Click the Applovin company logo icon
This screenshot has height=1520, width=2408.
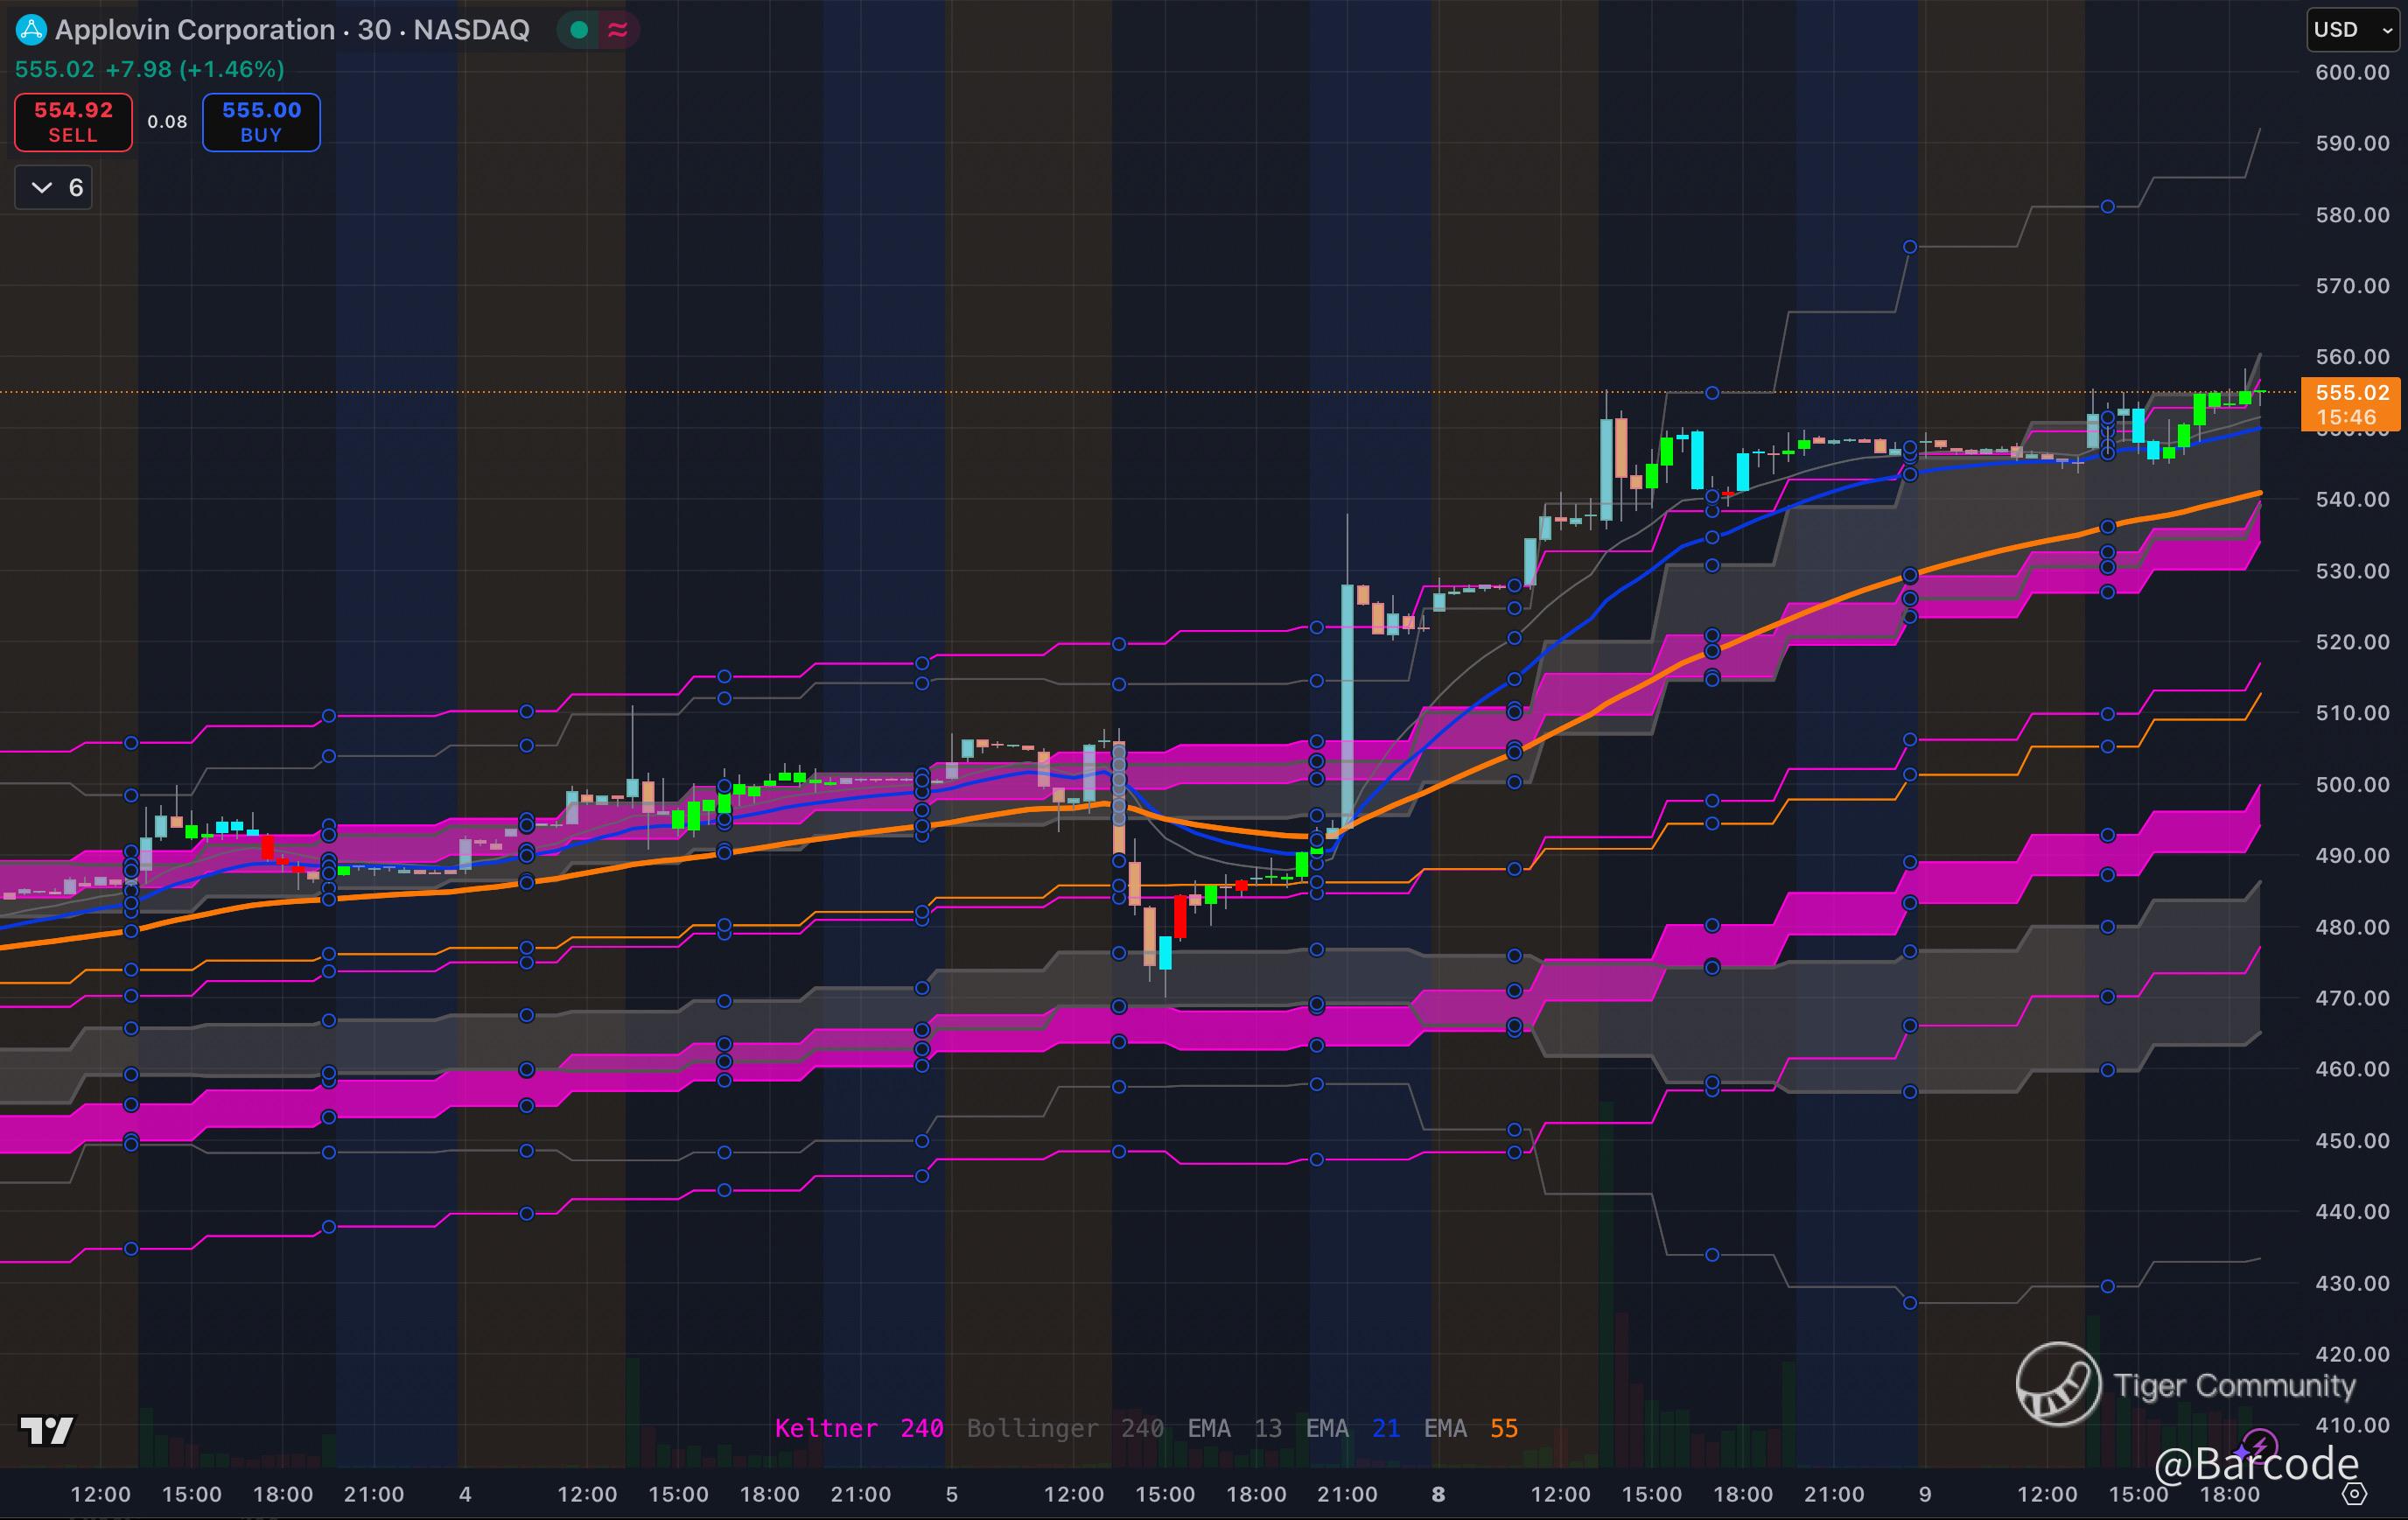pos(31,30)
